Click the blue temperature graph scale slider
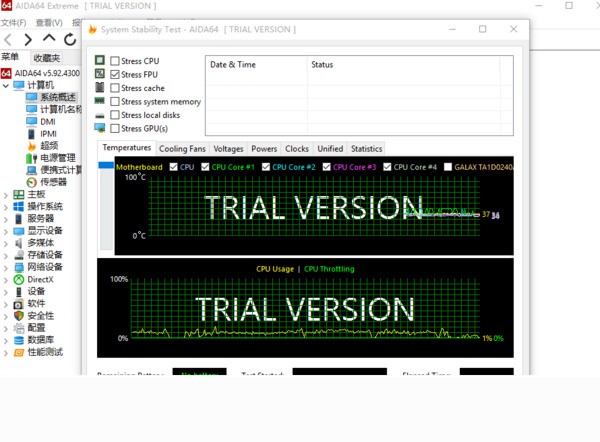 [x=106, y=165]
